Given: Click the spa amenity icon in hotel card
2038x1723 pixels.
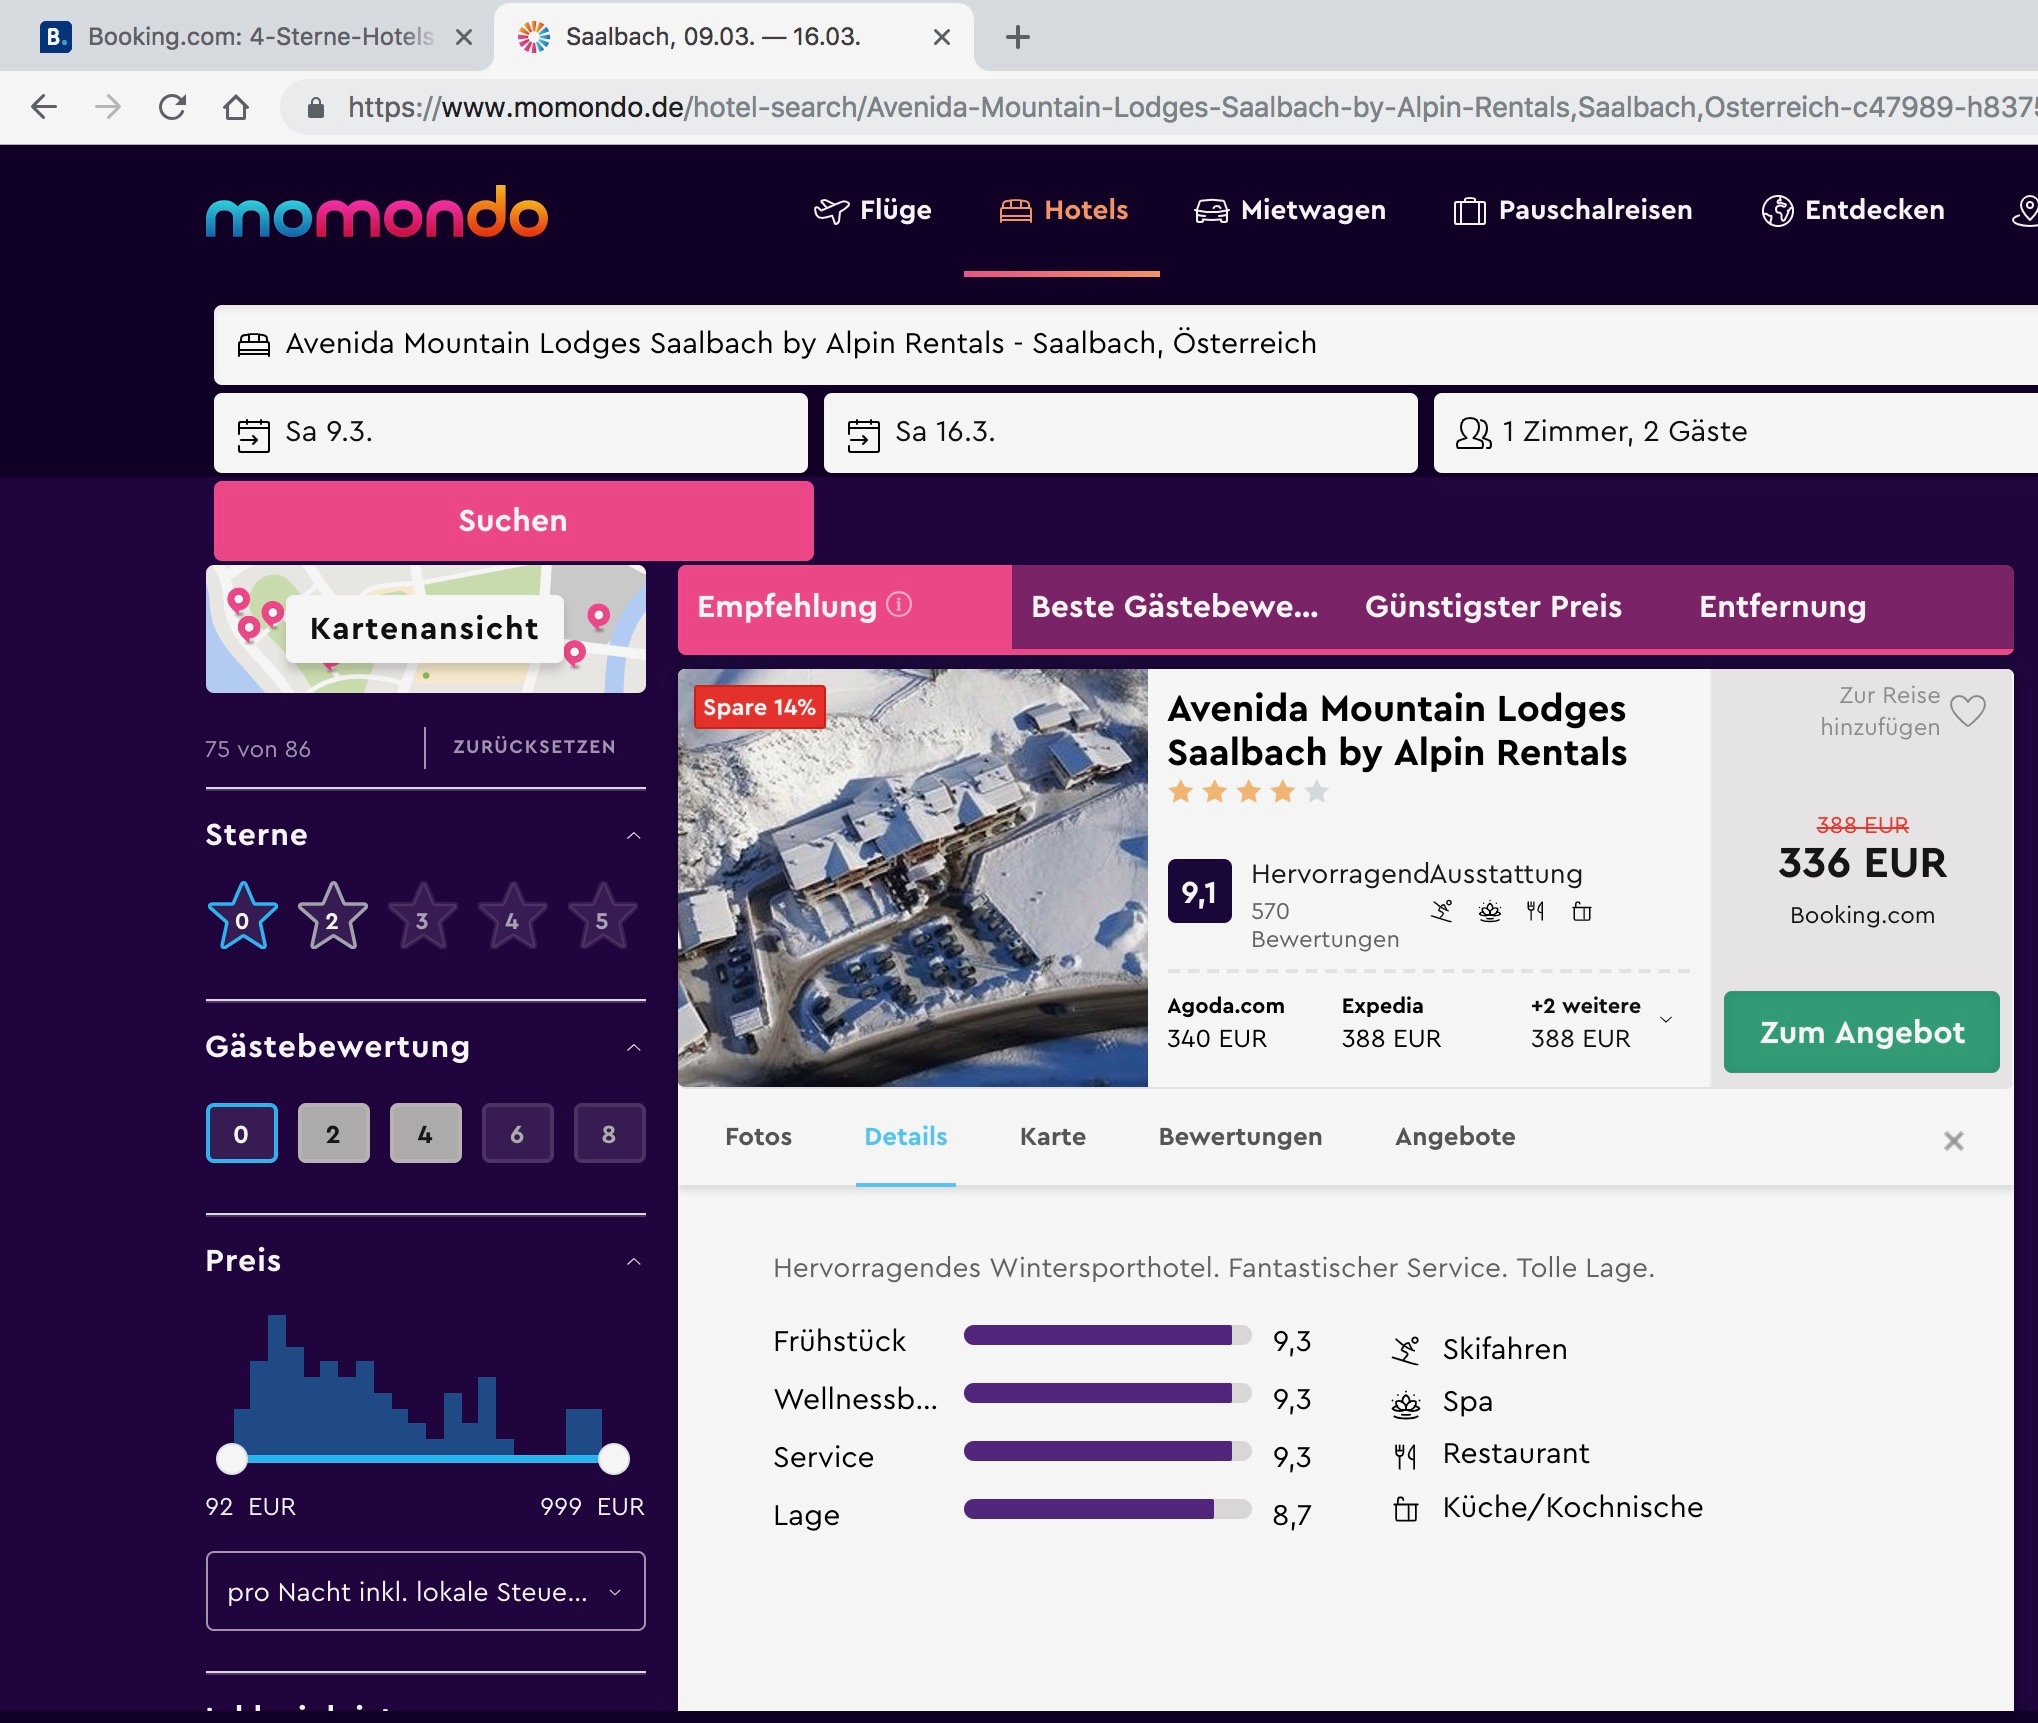Looking at the screenshot, I should tap(1489, 911).
